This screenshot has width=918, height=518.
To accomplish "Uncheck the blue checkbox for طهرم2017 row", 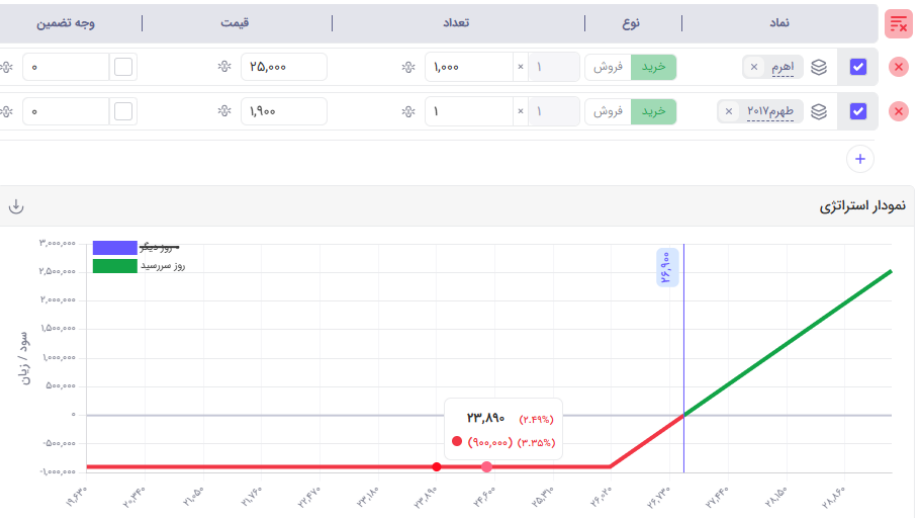I will click(x=858, y=111).
